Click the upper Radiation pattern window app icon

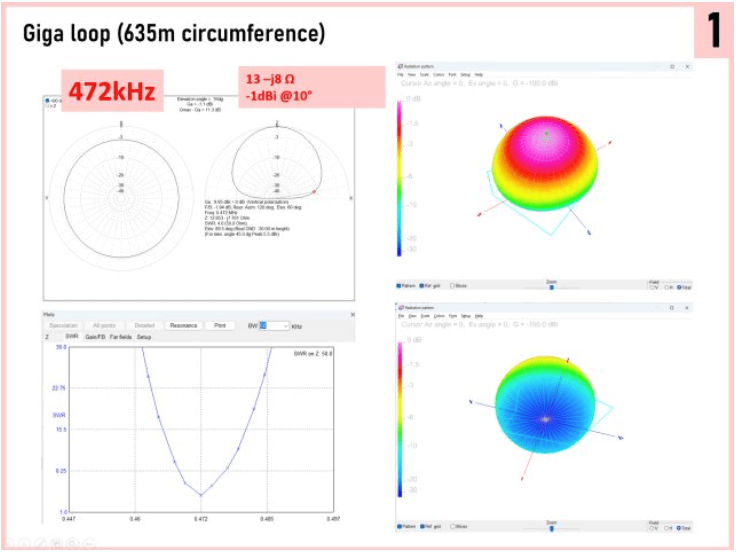[400, 66]
